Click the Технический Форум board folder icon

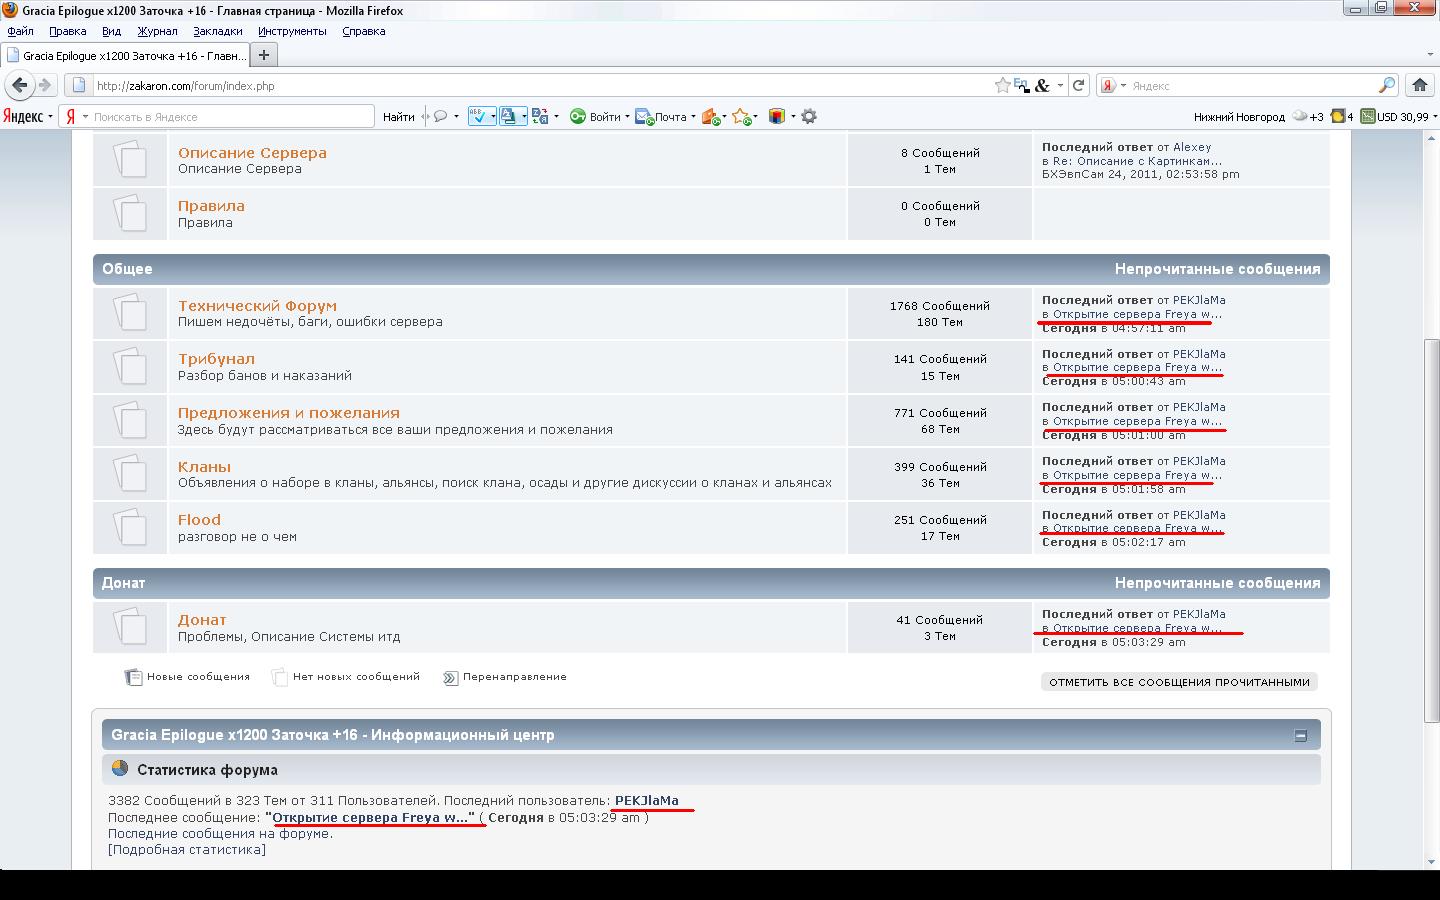tap(130, 313)
